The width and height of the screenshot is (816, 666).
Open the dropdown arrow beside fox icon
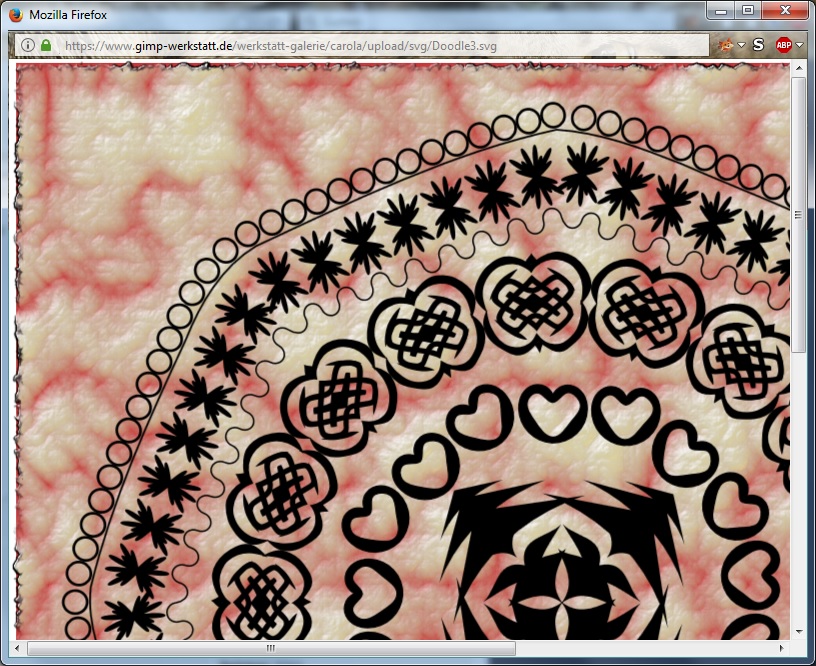[741, 45]
